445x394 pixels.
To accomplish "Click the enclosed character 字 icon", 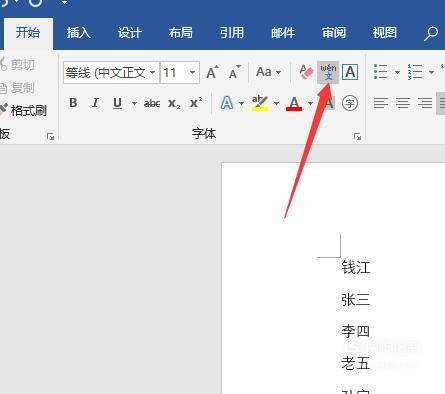I will coord(350,103).
